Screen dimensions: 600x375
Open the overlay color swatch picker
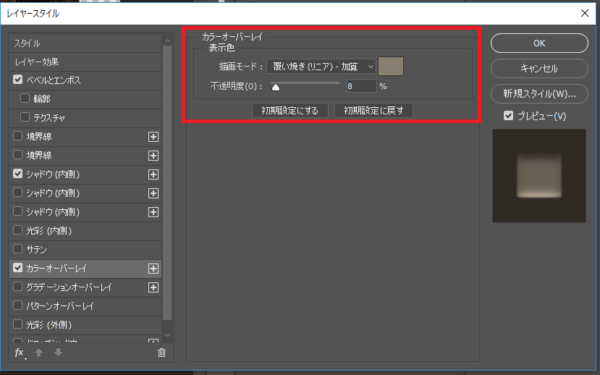click(391, 66)
